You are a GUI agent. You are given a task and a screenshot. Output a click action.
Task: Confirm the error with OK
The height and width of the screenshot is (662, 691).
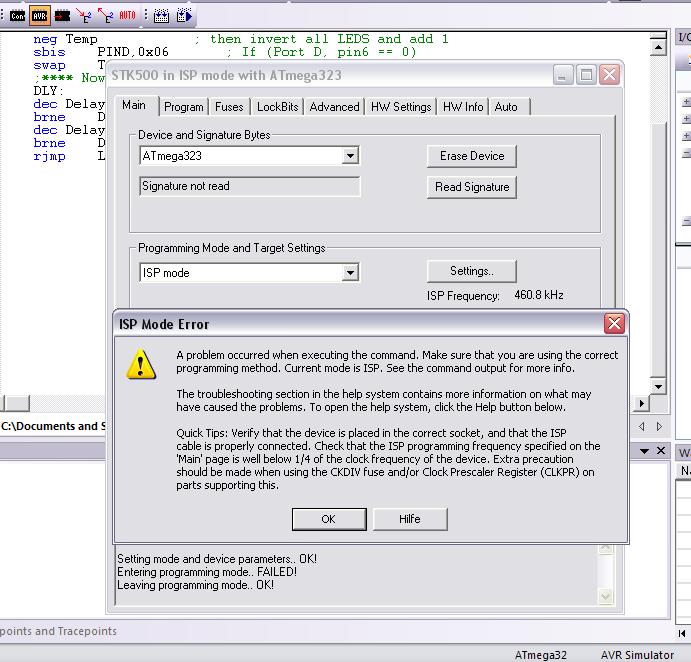pos(329,519)
